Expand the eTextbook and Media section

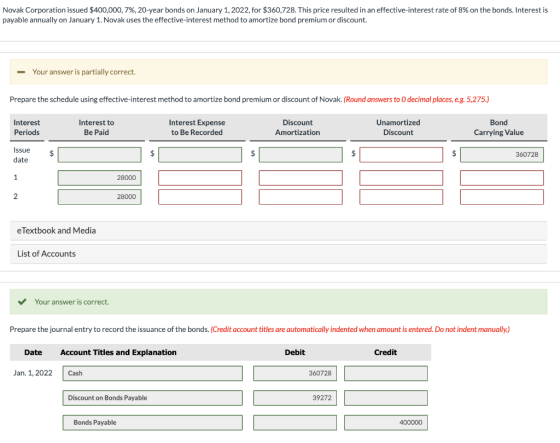point(279,231)
